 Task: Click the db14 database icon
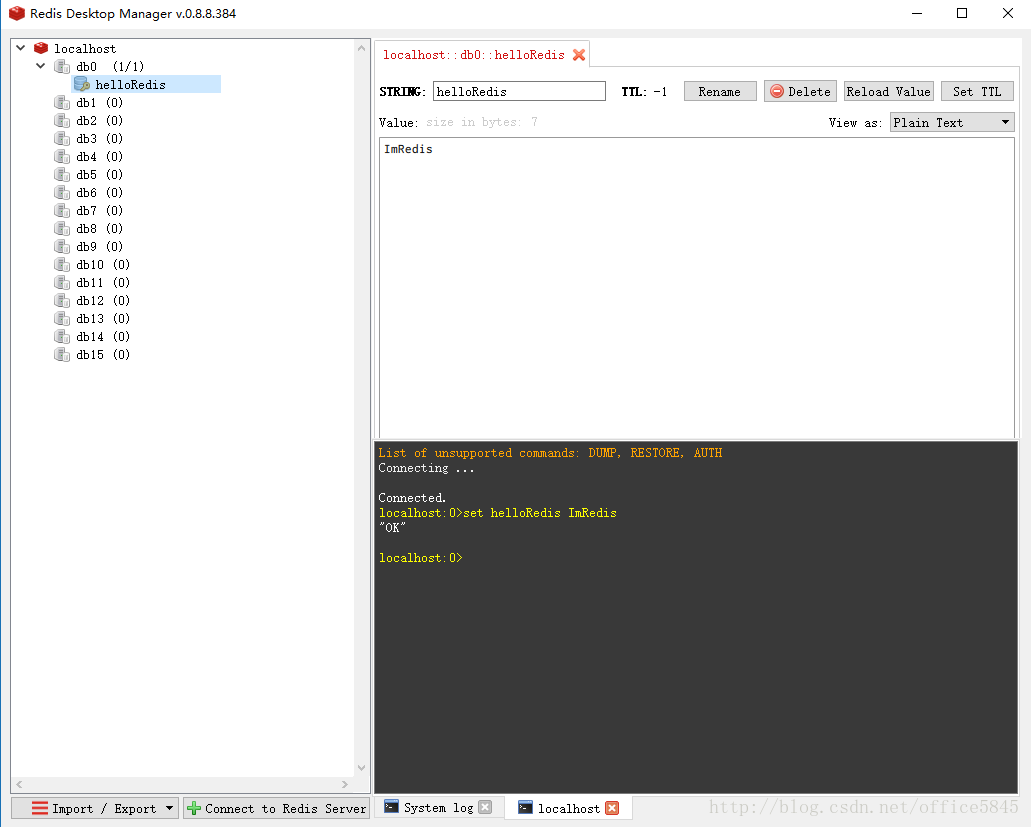coord(62,337)
